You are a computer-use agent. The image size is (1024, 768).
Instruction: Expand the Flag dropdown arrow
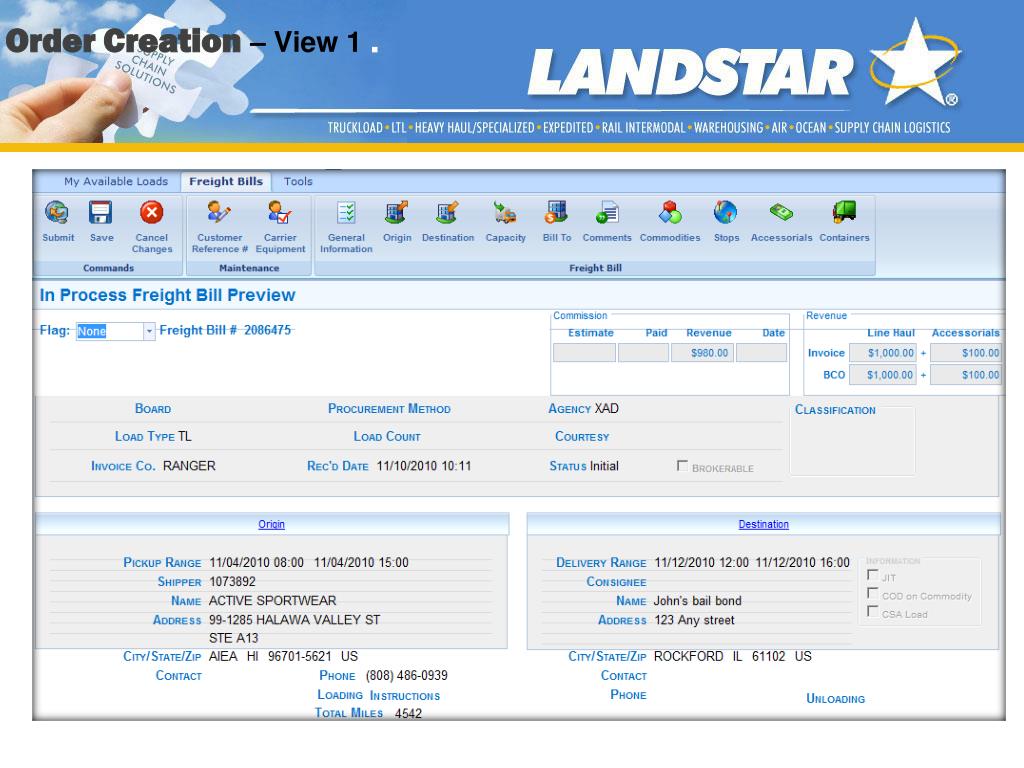click(x=149, y=331)
